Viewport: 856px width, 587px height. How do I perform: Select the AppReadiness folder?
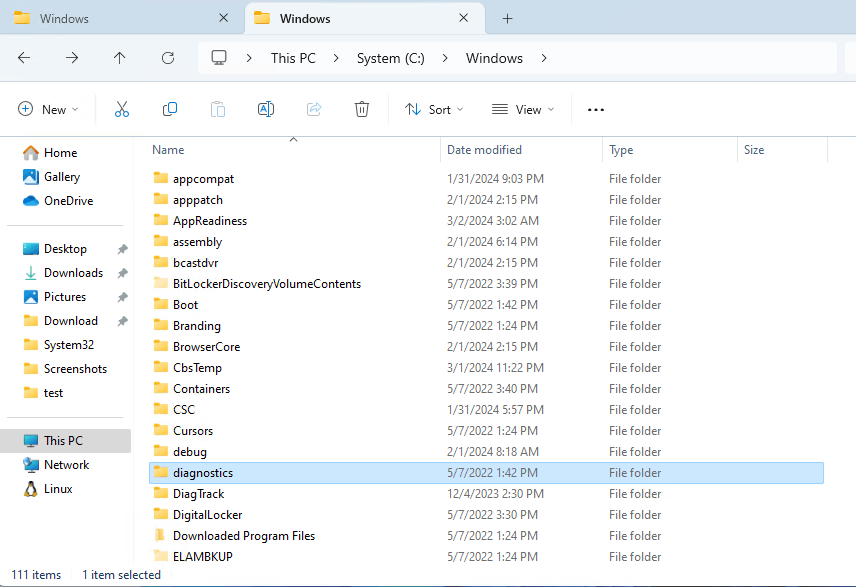486,221
